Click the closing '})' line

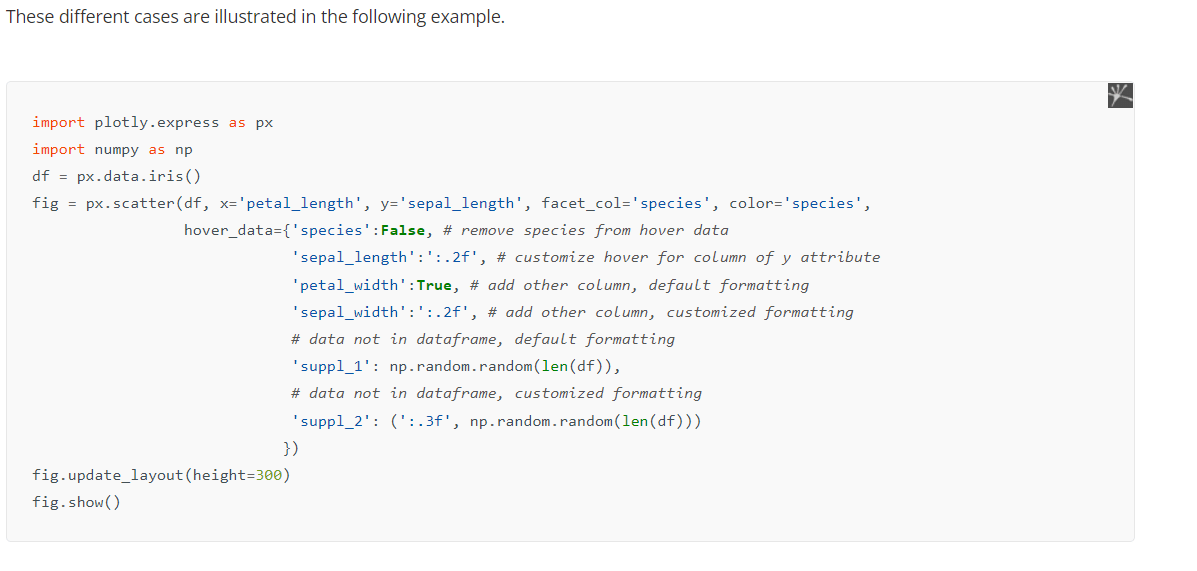click(x=291, y=447)
